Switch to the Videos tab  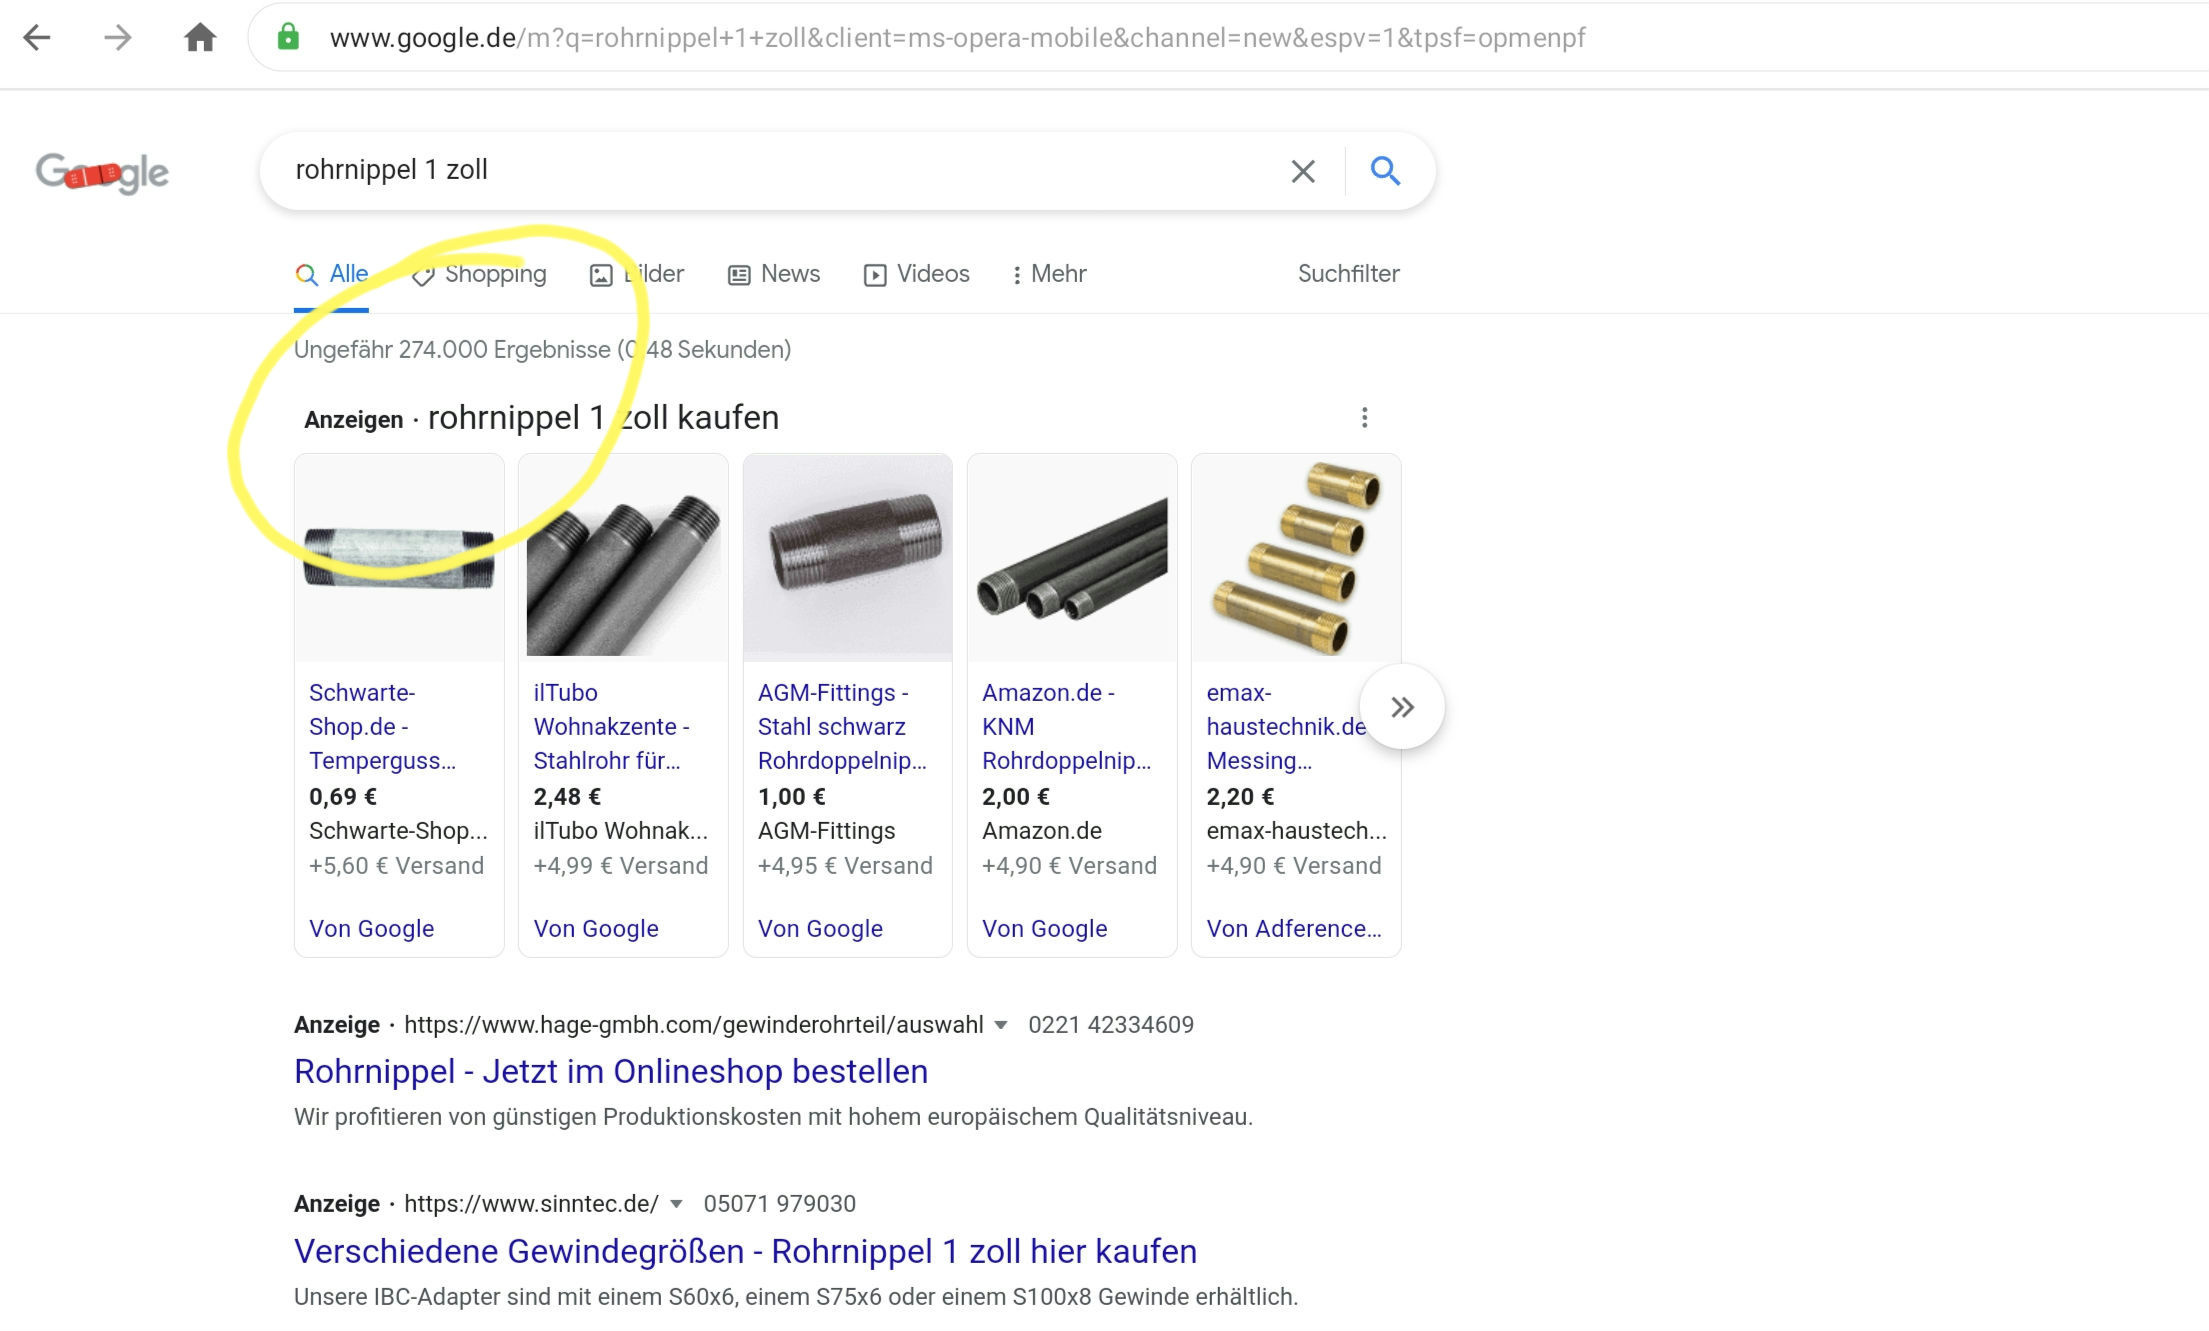point(916,274)
